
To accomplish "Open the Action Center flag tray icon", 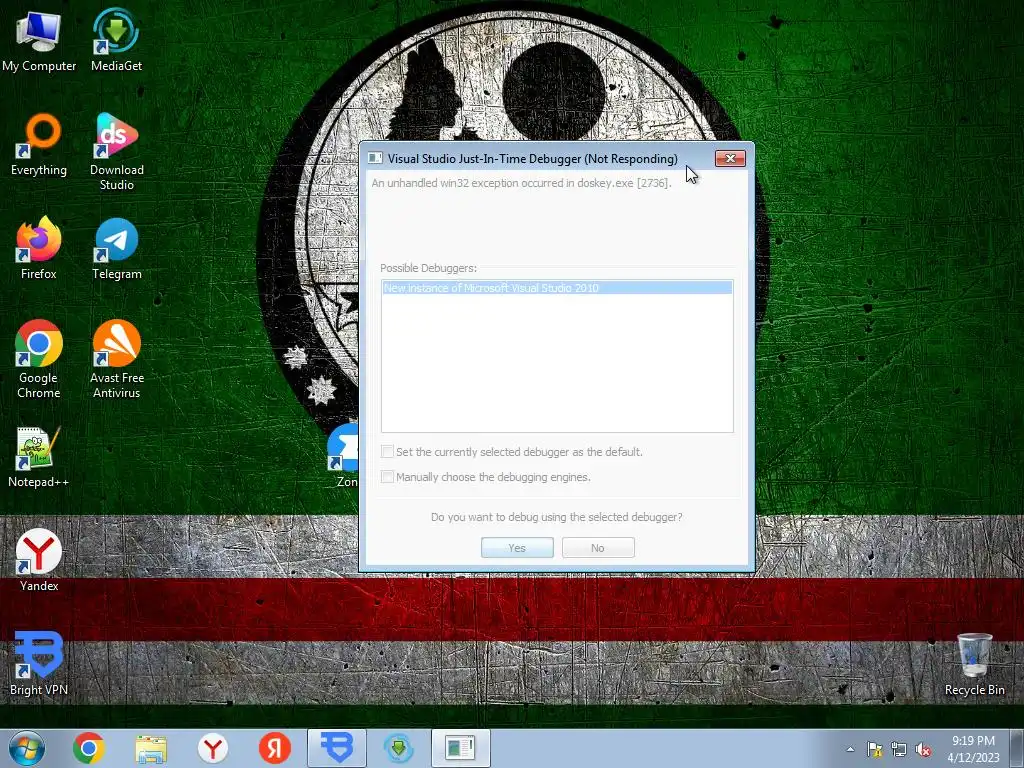I will click(x=874, y=749).
